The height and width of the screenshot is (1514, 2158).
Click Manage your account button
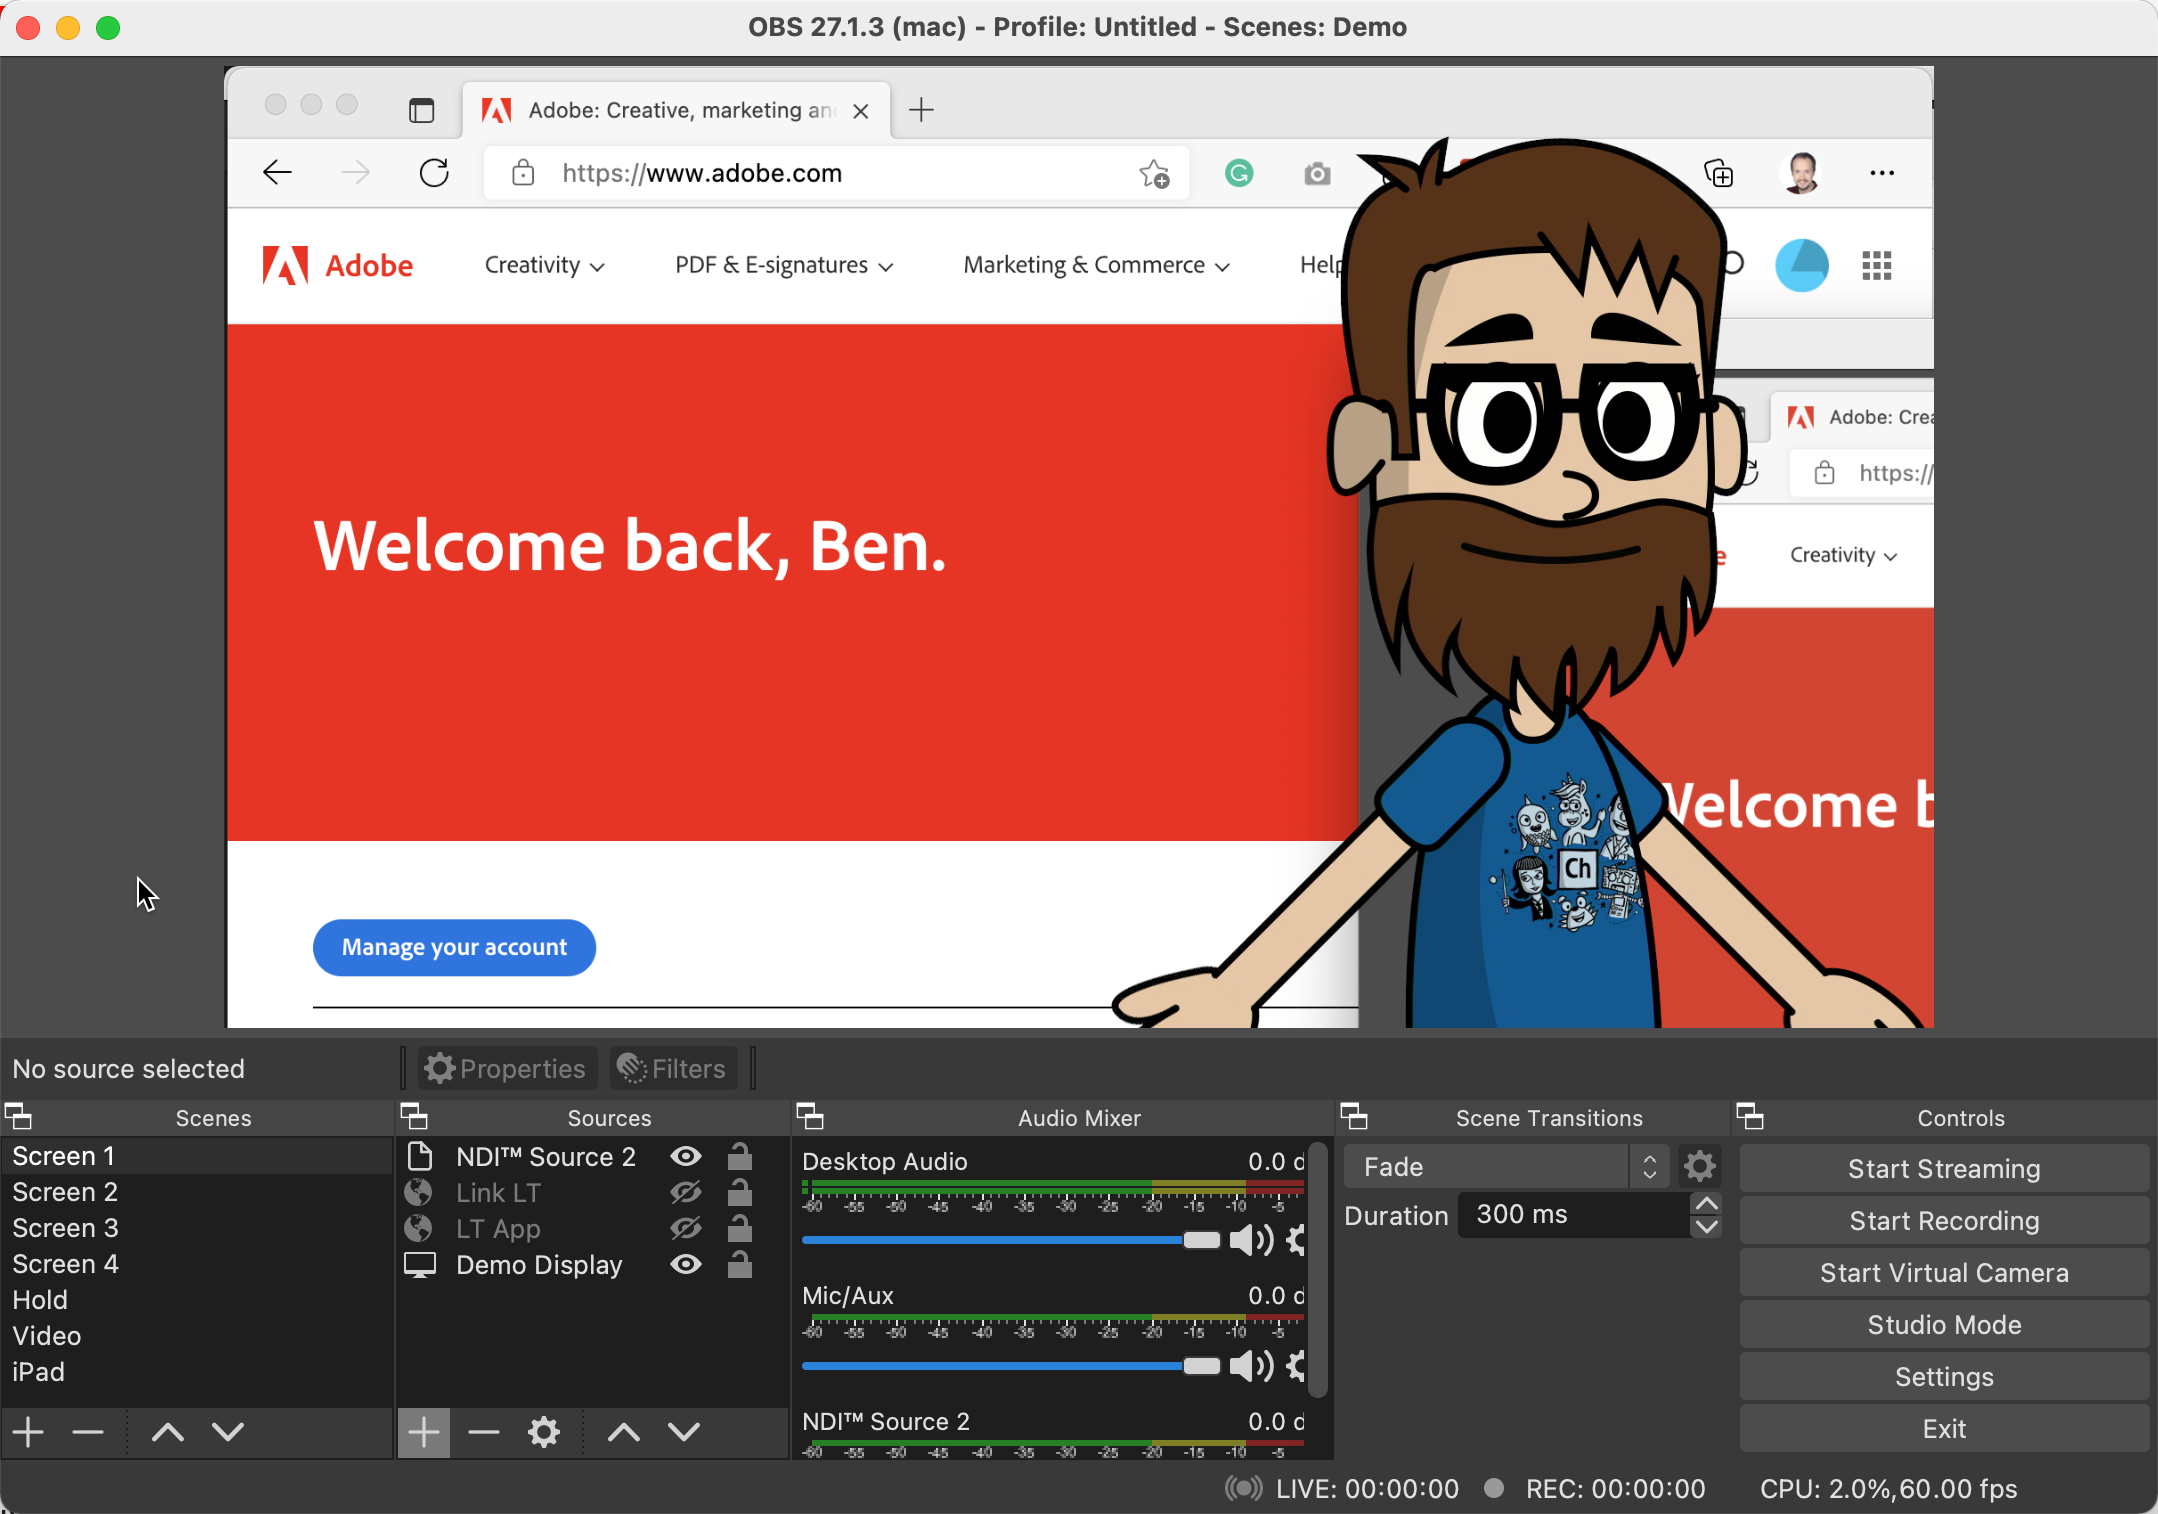(x=454, y=947)
